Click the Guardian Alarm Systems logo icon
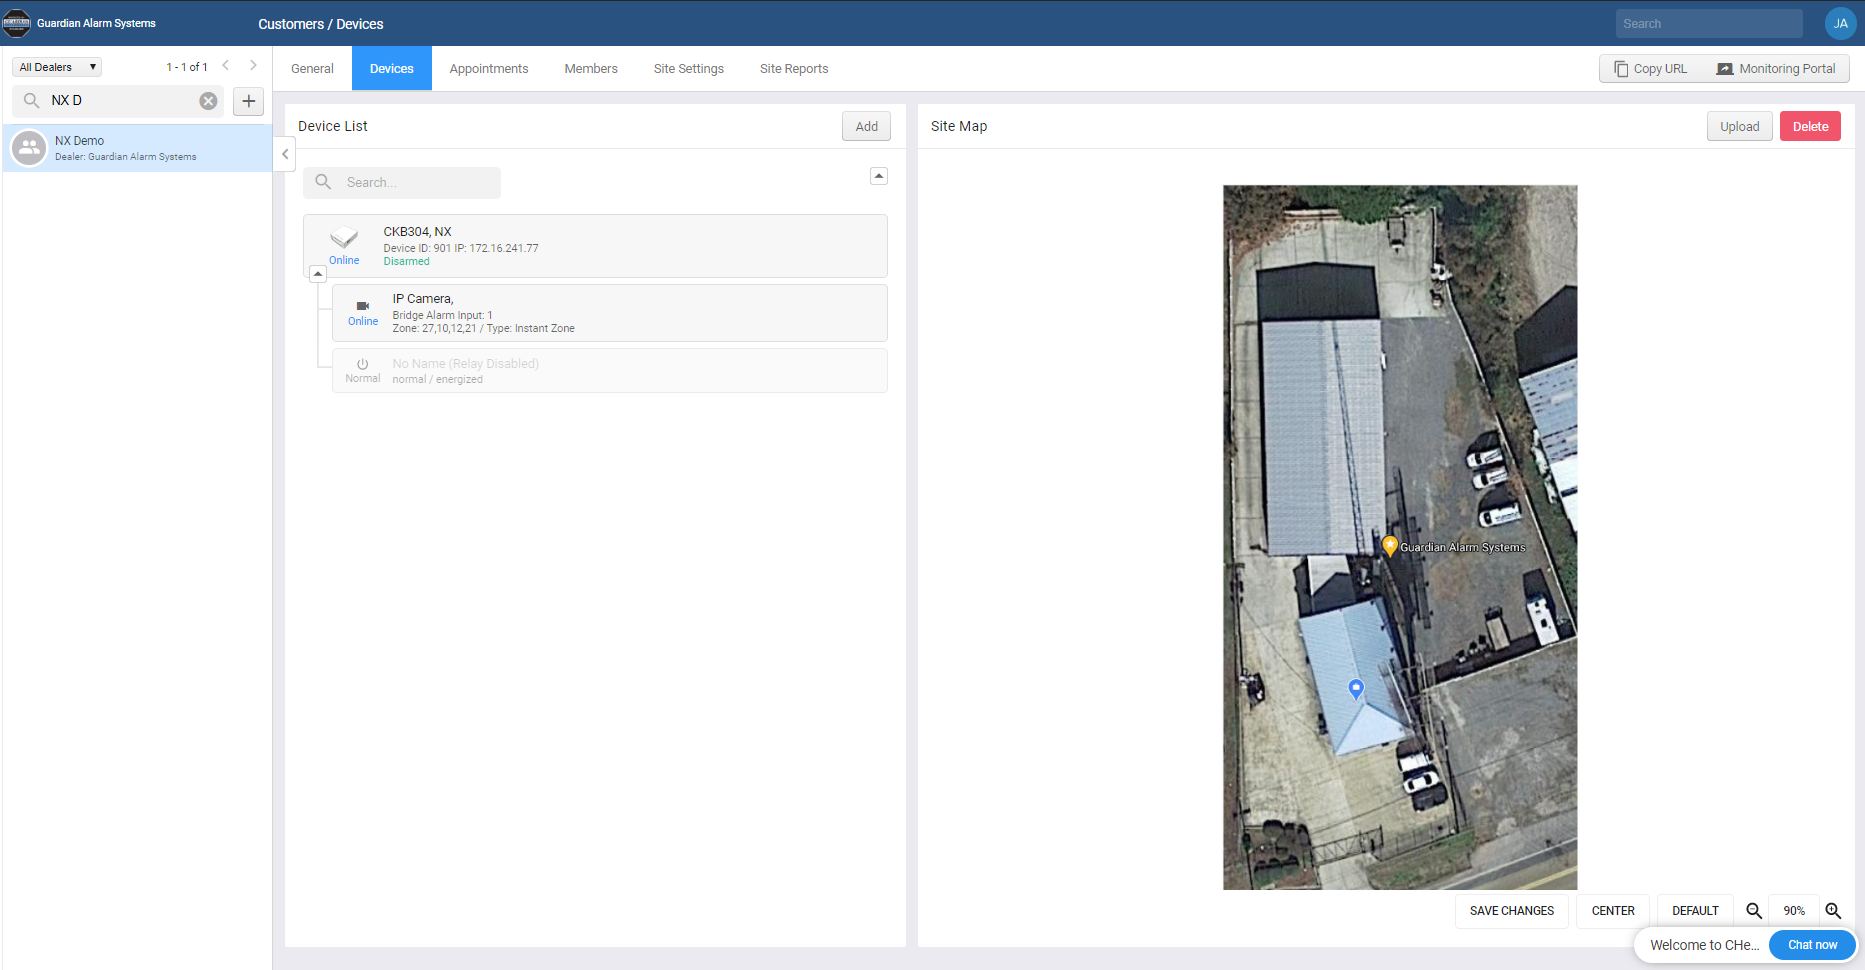 [x=17, y=23]
